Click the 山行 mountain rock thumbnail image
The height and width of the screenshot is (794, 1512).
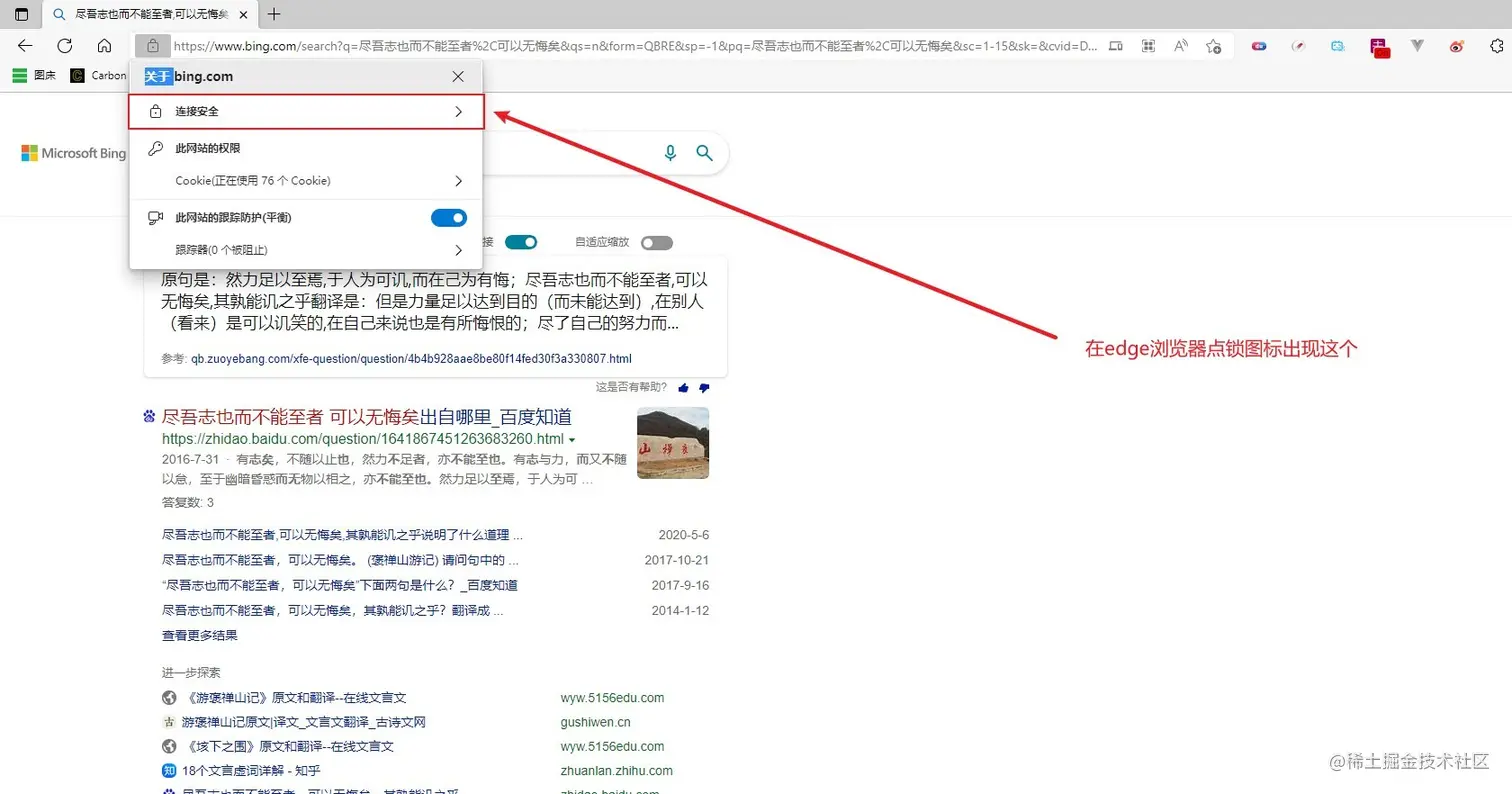coord(673,444)
